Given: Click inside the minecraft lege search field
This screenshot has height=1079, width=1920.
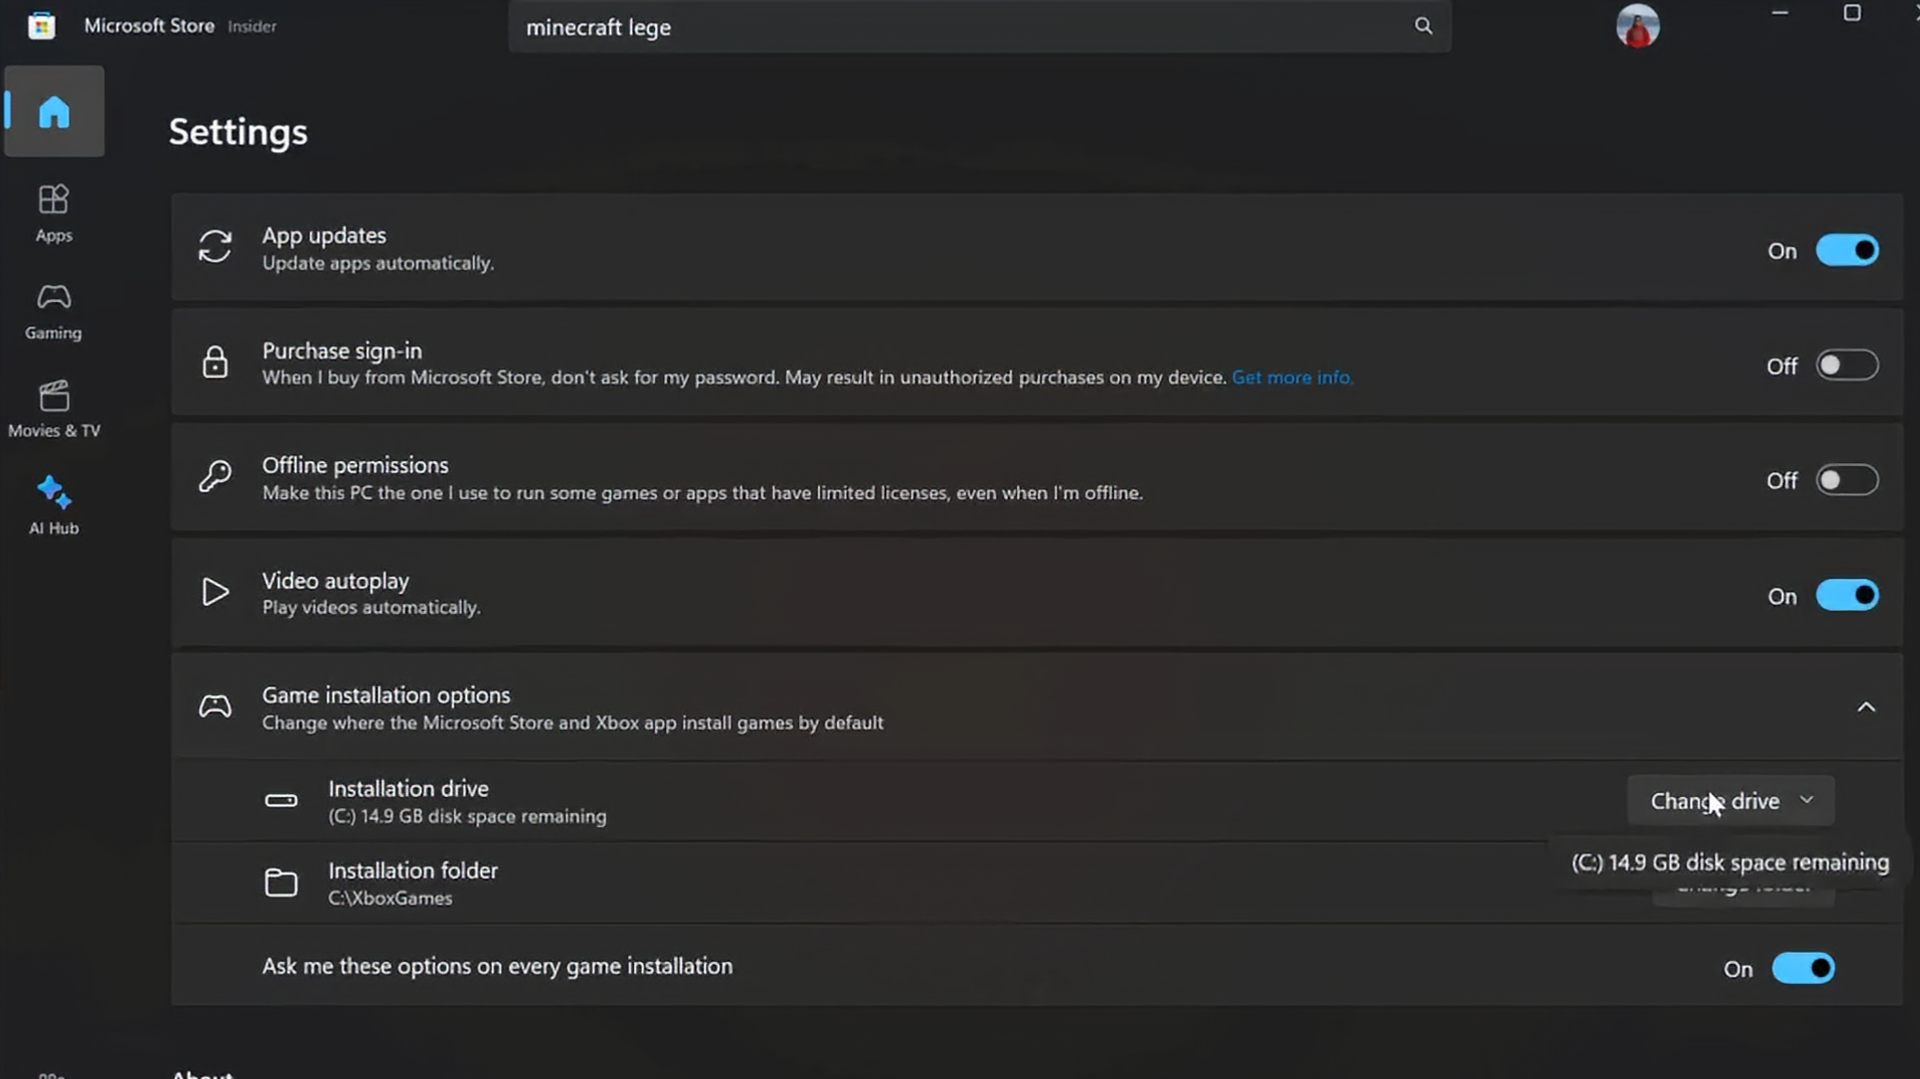Looking at the screenshot, I should tap(900, 27).
